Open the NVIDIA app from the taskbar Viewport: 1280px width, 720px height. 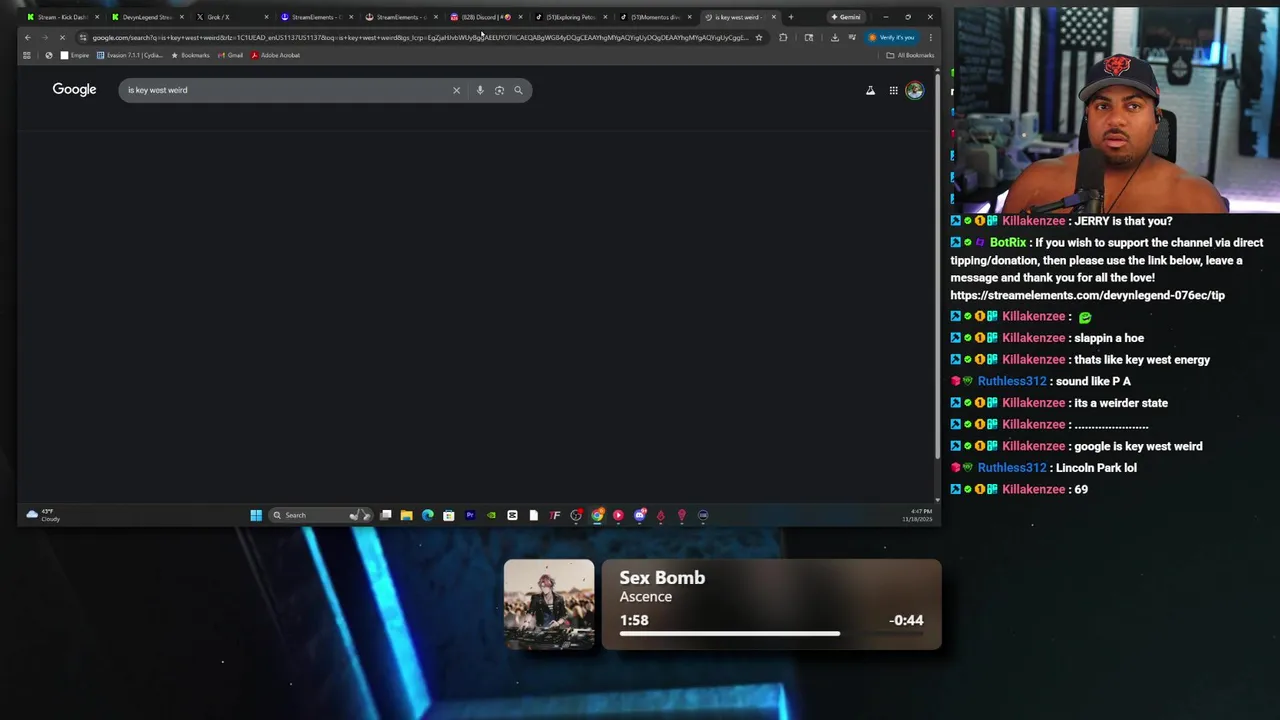pyautogui.click(x=491, y=515)
